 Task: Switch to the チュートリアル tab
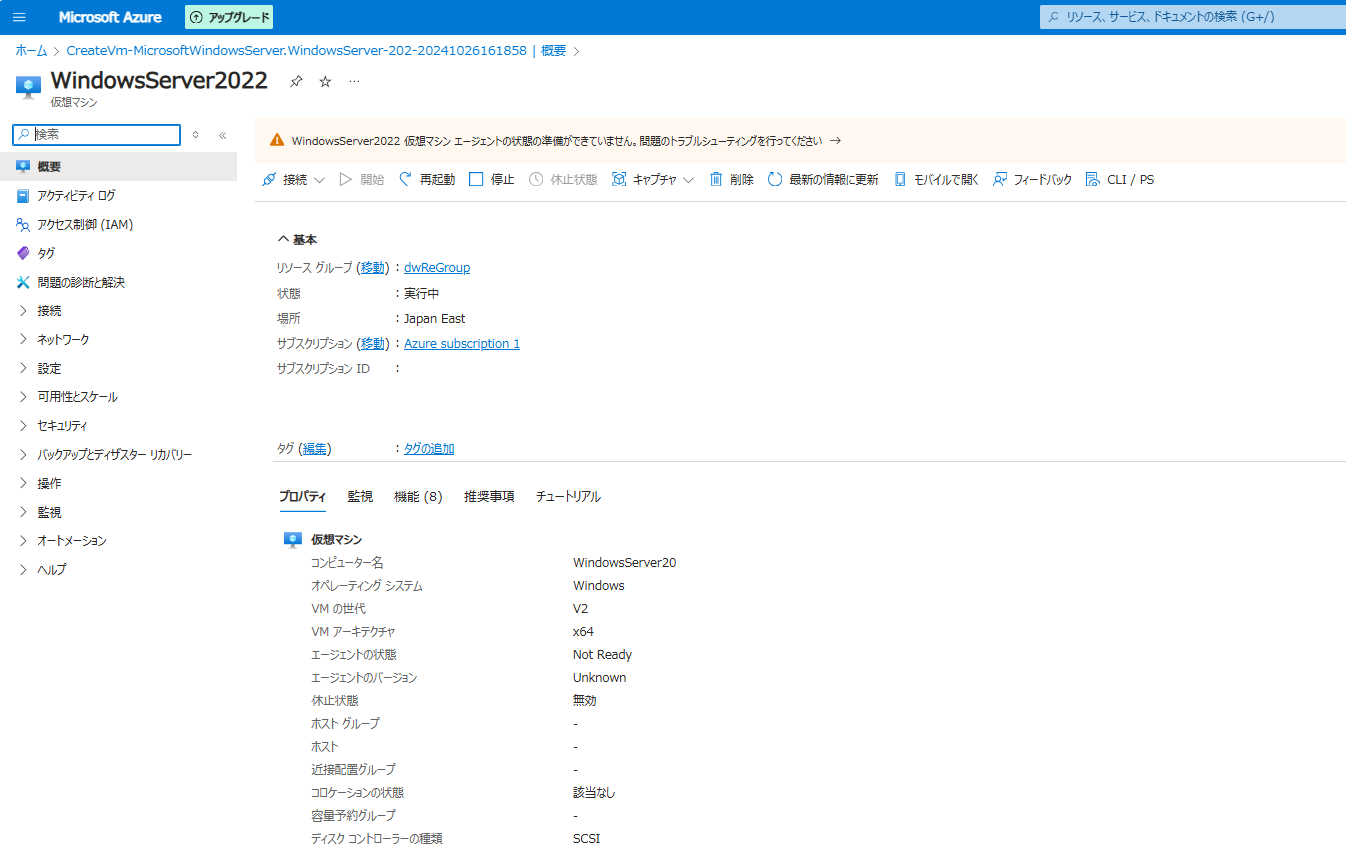click(x=568, y=497)
